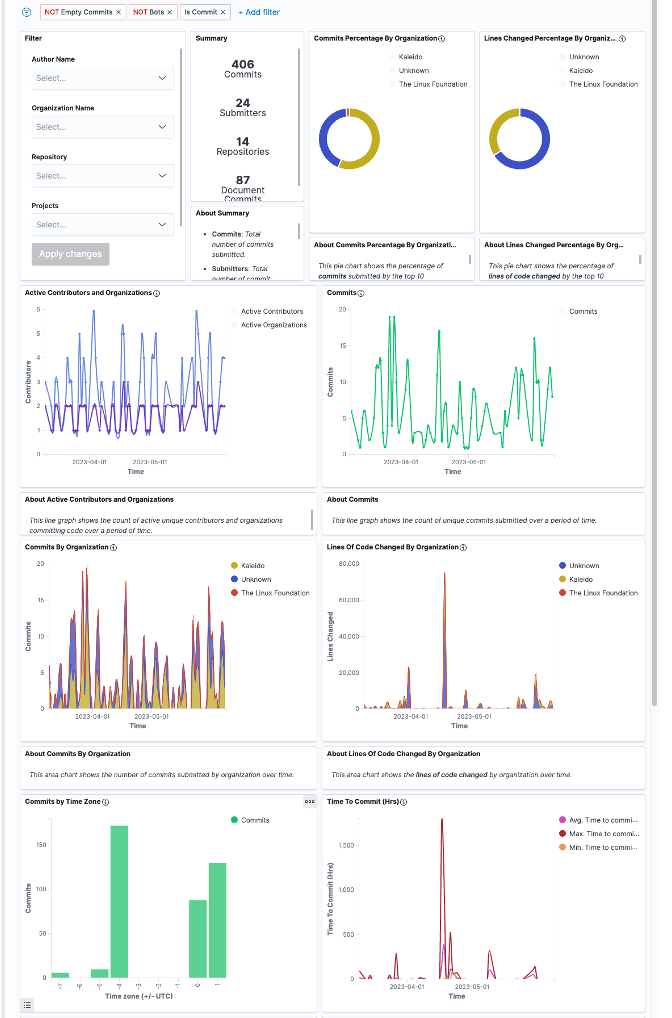Open the Author Name dropdown
This screenshot has width=672, height=1018.
tap(102, 78)
